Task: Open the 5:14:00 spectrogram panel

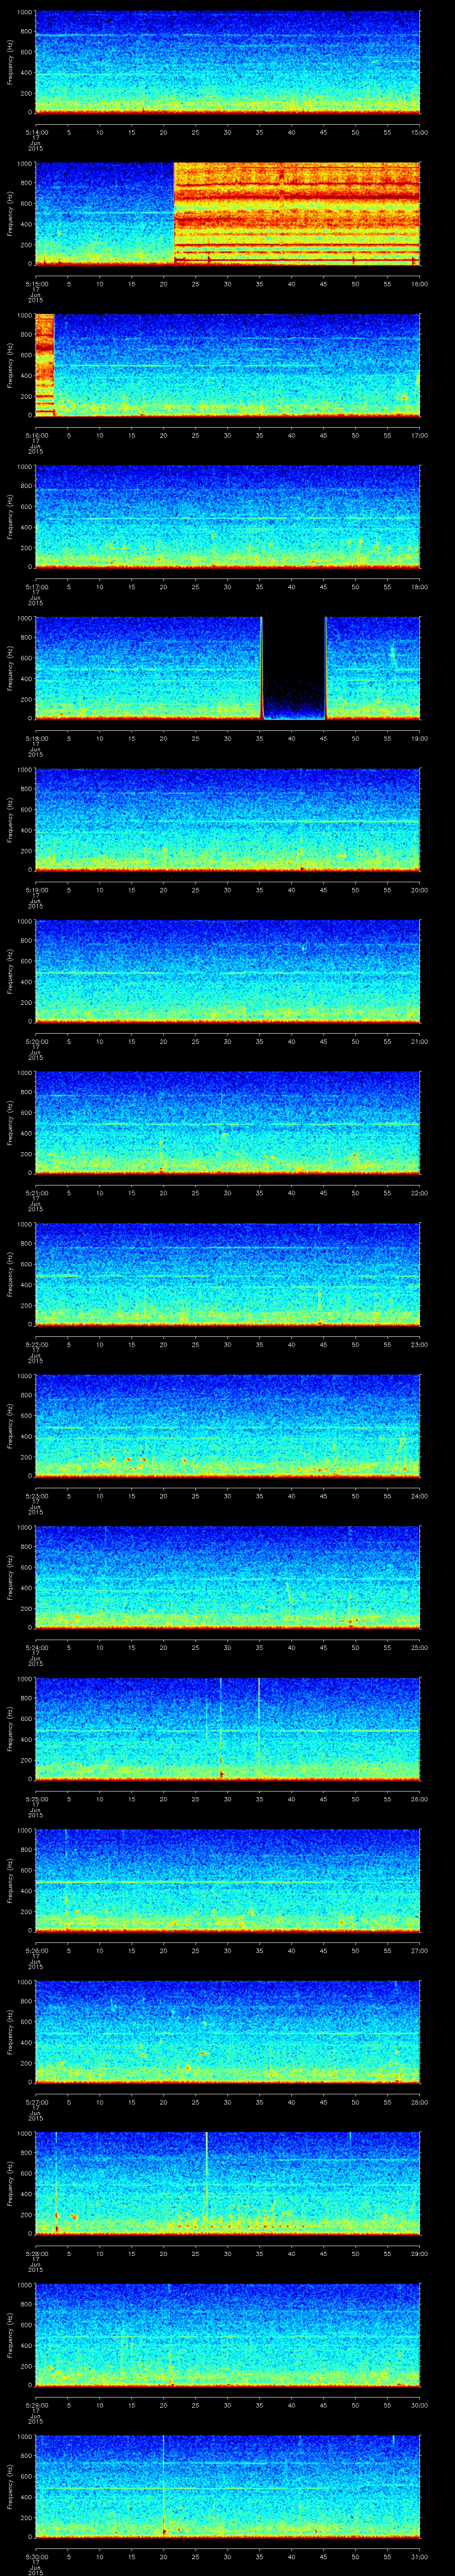Action: pyautogui.click(x=227, y=62)
